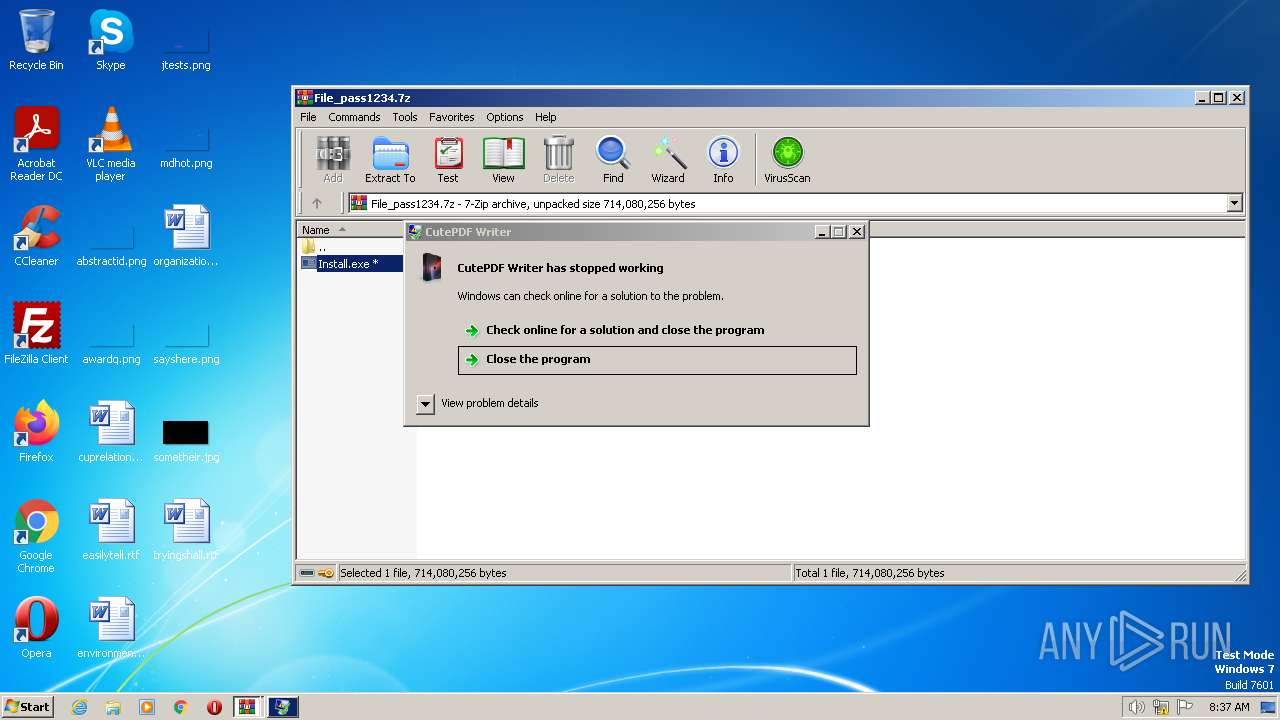Screen dimensions: 1280x720
Task: Click 'Selected 1 file, 714,080,256 bytes' status text
Action: pos(423,573)
